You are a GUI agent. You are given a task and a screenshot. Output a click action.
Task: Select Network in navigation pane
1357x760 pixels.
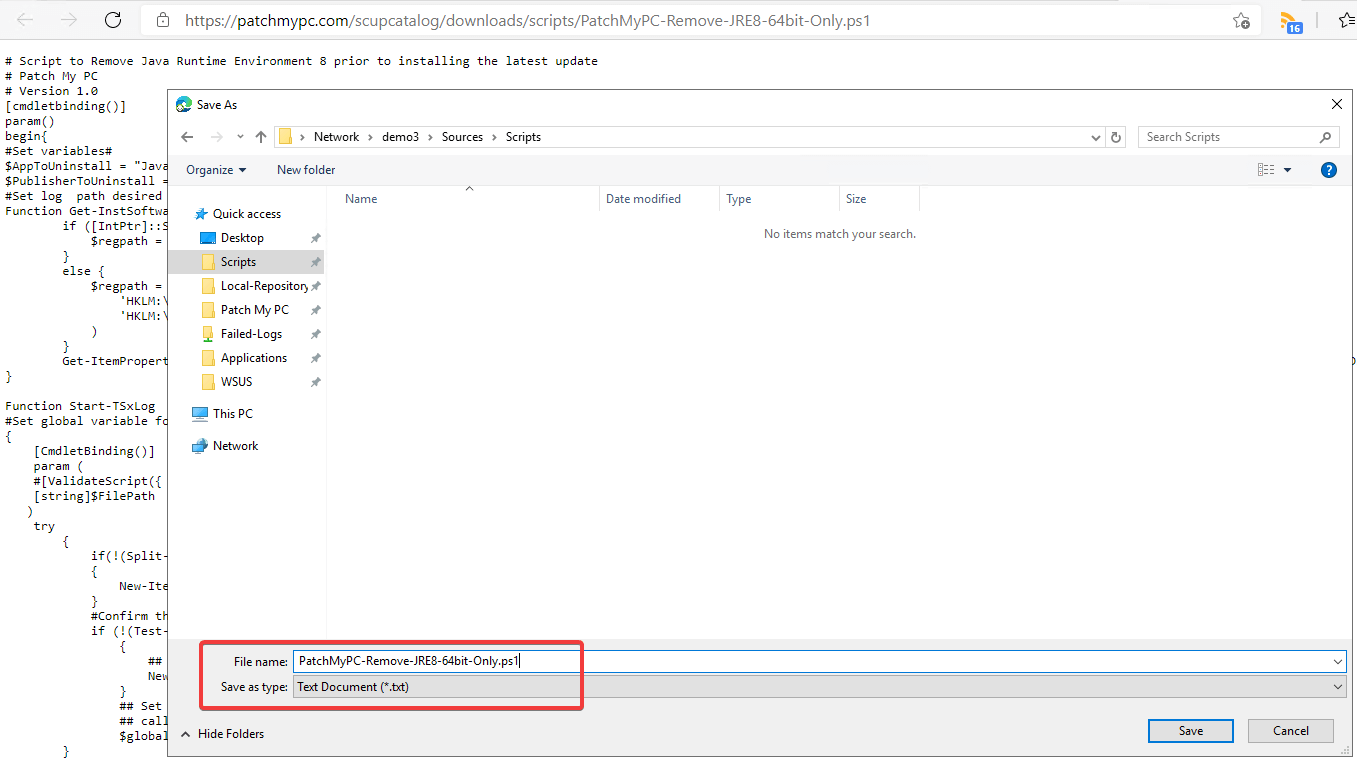pos(235,446)
